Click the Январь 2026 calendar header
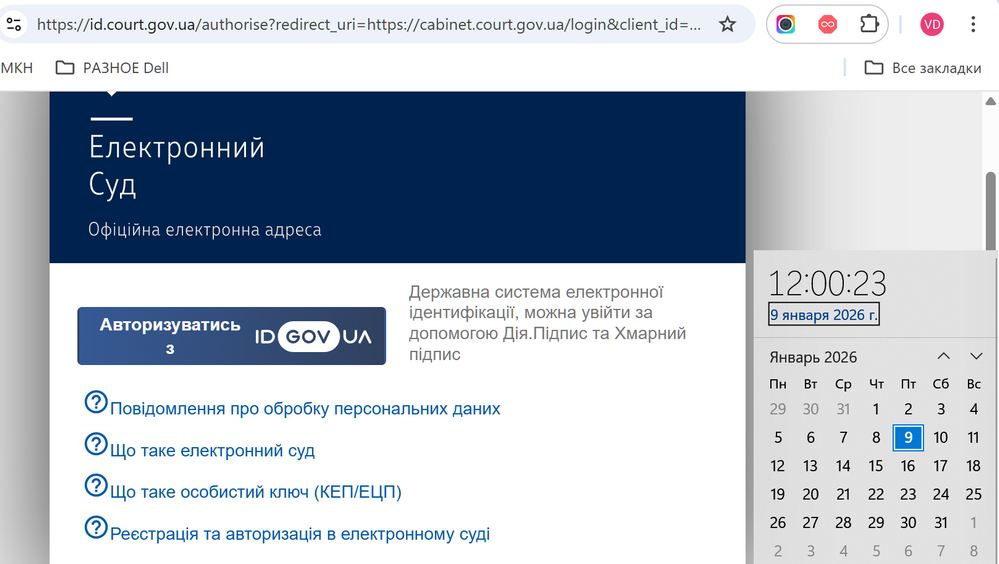This screenshot has height=564, width=999. tap(813, 357)
